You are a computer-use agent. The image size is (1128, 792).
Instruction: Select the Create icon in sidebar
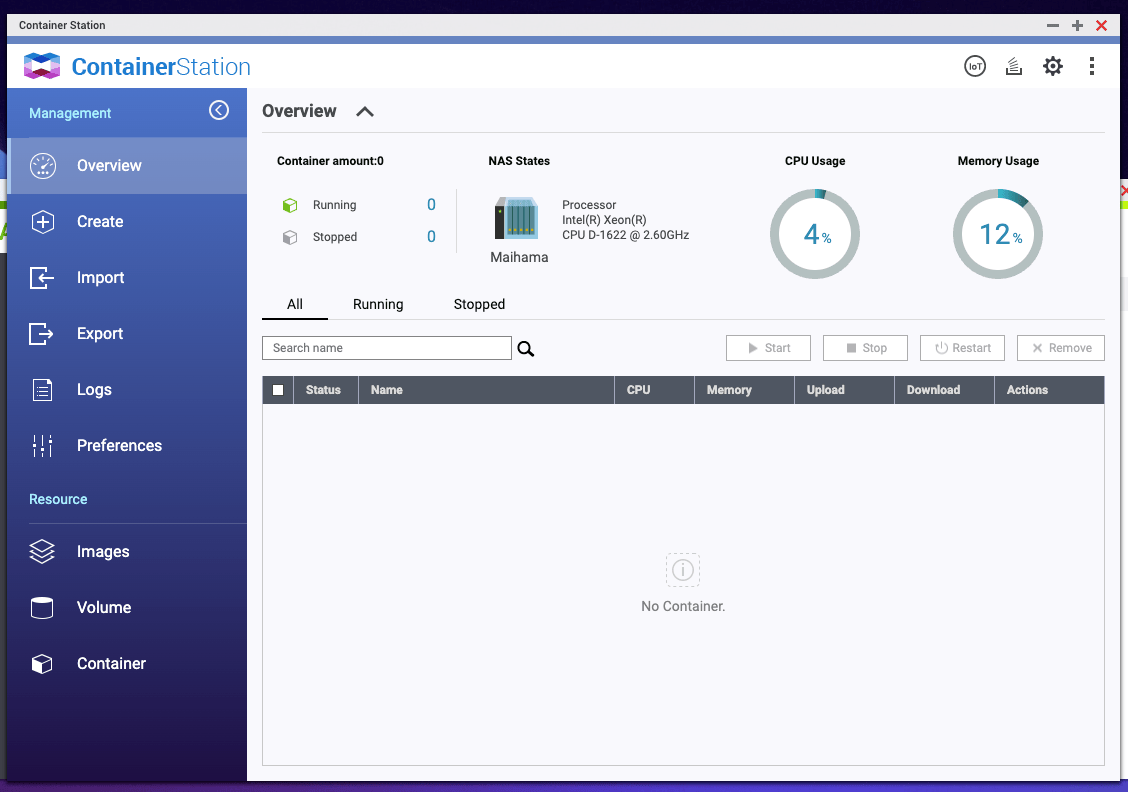[42, 222]
